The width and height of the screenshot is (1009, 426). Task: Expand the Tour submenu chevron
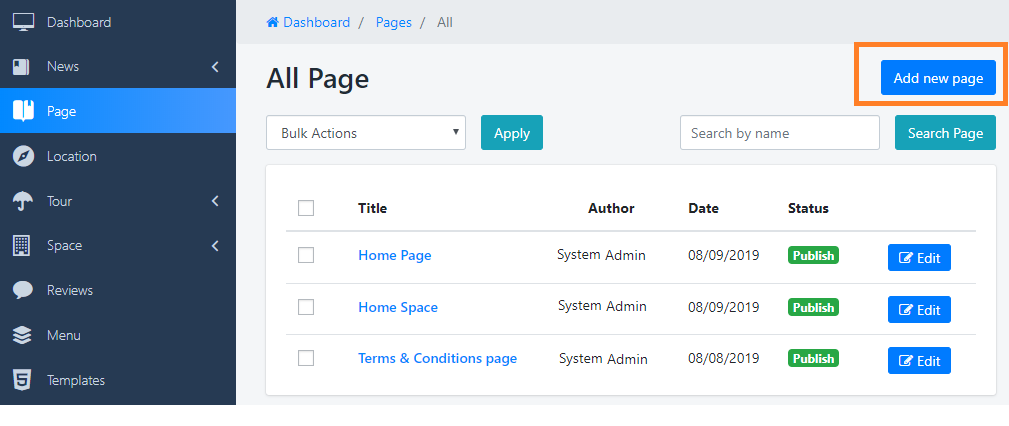(215, 201)
